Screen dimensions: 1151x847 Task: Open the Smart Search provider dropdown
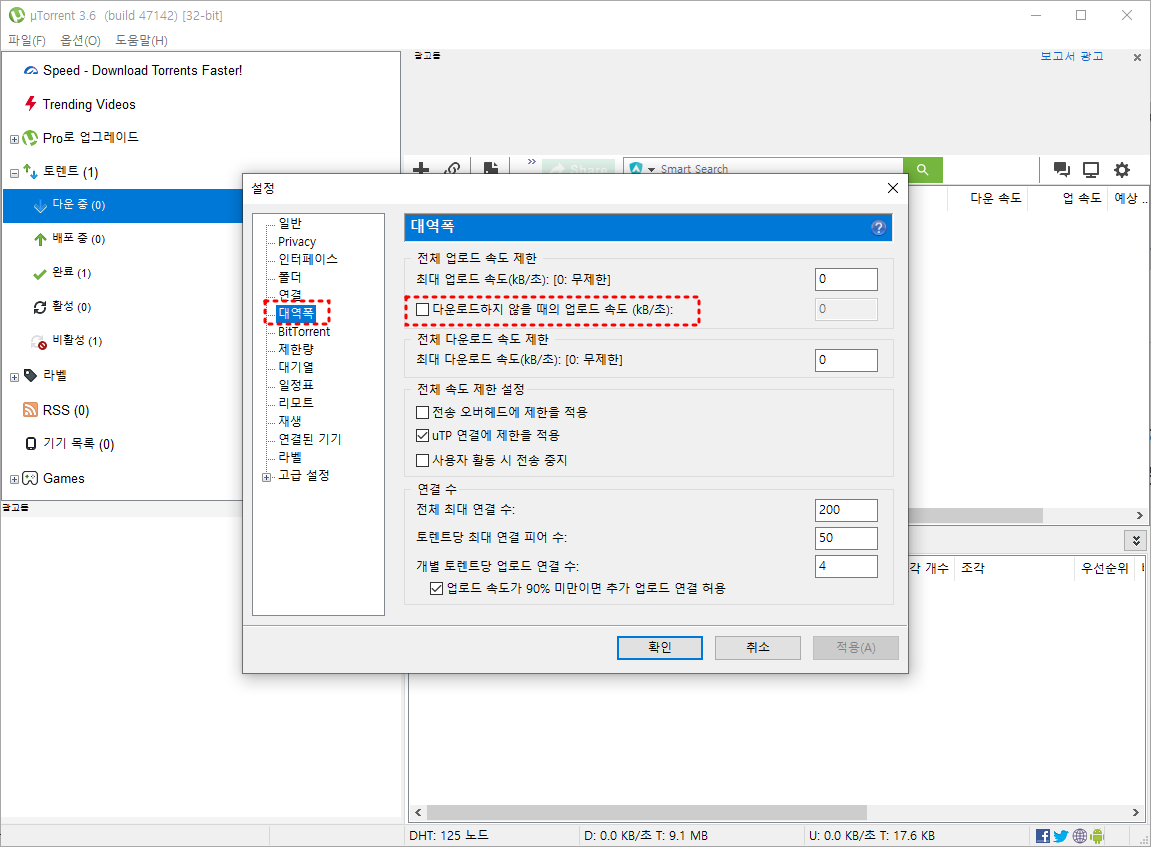click(650, 170)
